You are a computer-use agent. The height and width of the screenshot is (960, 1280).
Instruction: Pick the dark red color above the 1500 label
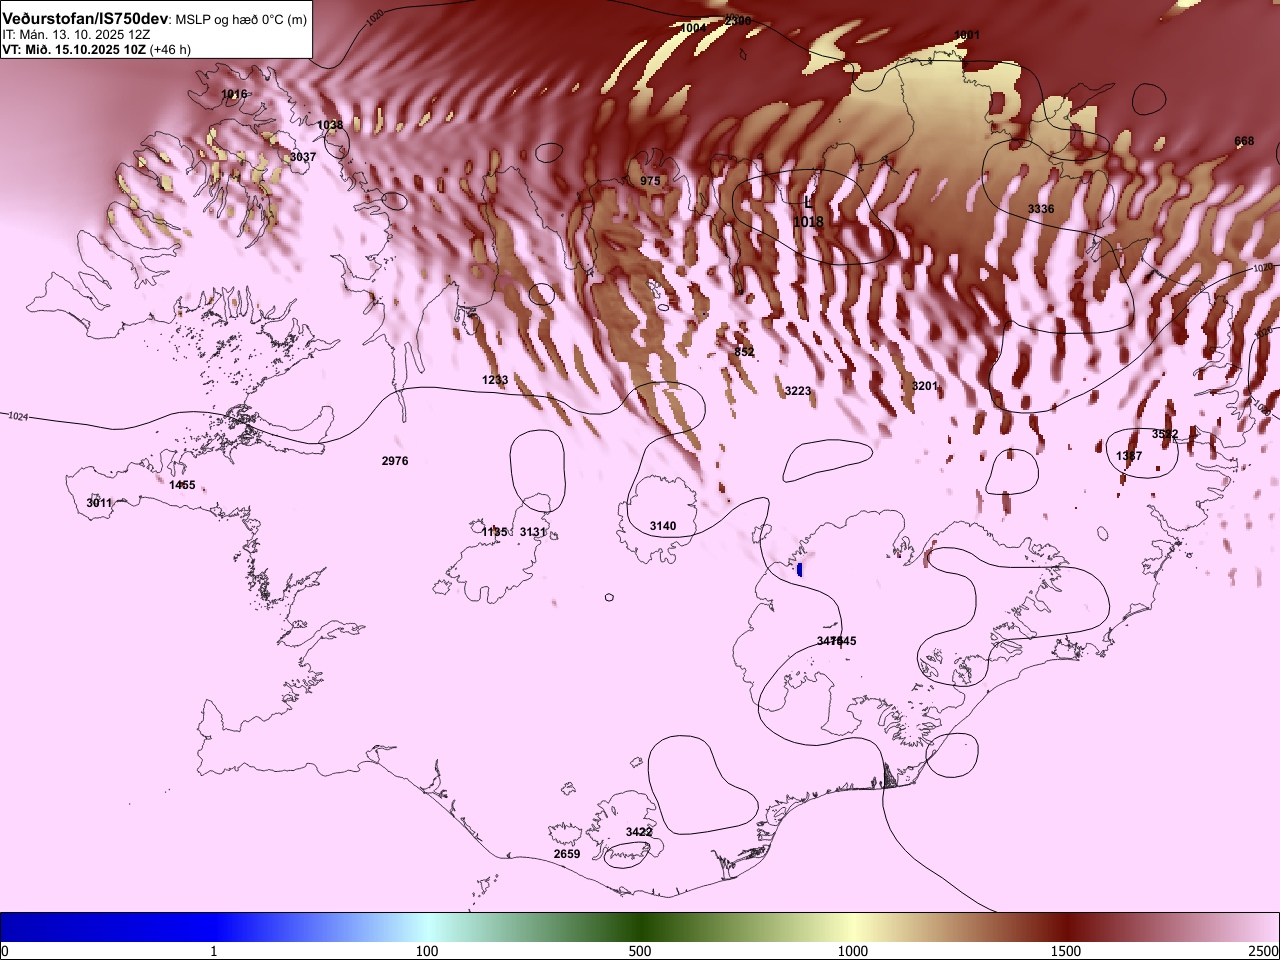(x=1066, y=927)
